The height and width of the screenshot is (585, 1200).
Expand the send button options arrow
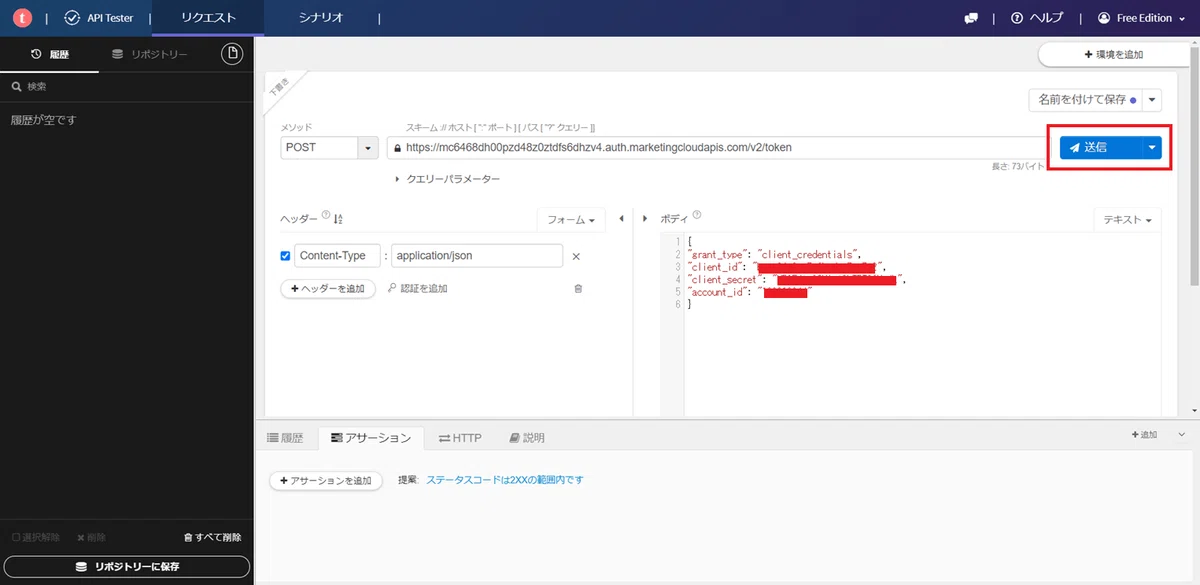[1152, 147]
